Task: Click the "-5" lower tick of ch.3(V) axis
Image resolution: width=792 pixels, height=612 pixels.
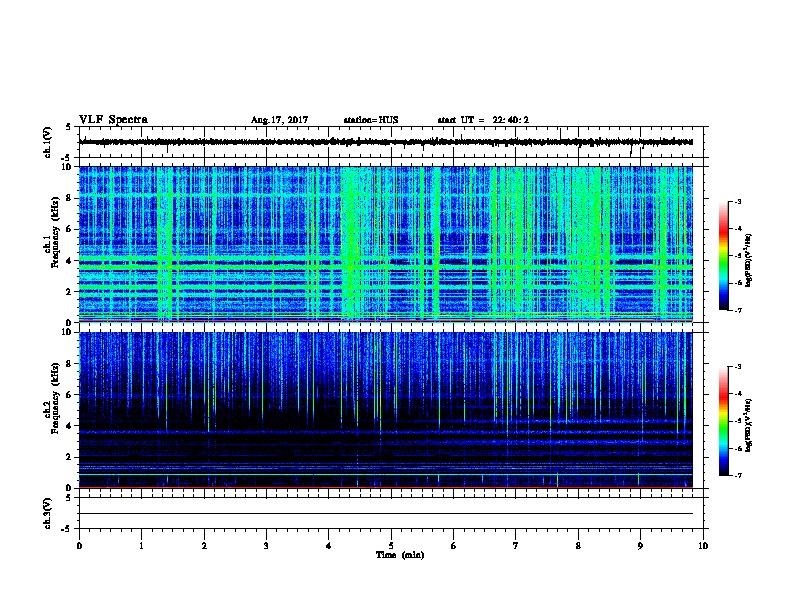Action: [x=66, y=529]
